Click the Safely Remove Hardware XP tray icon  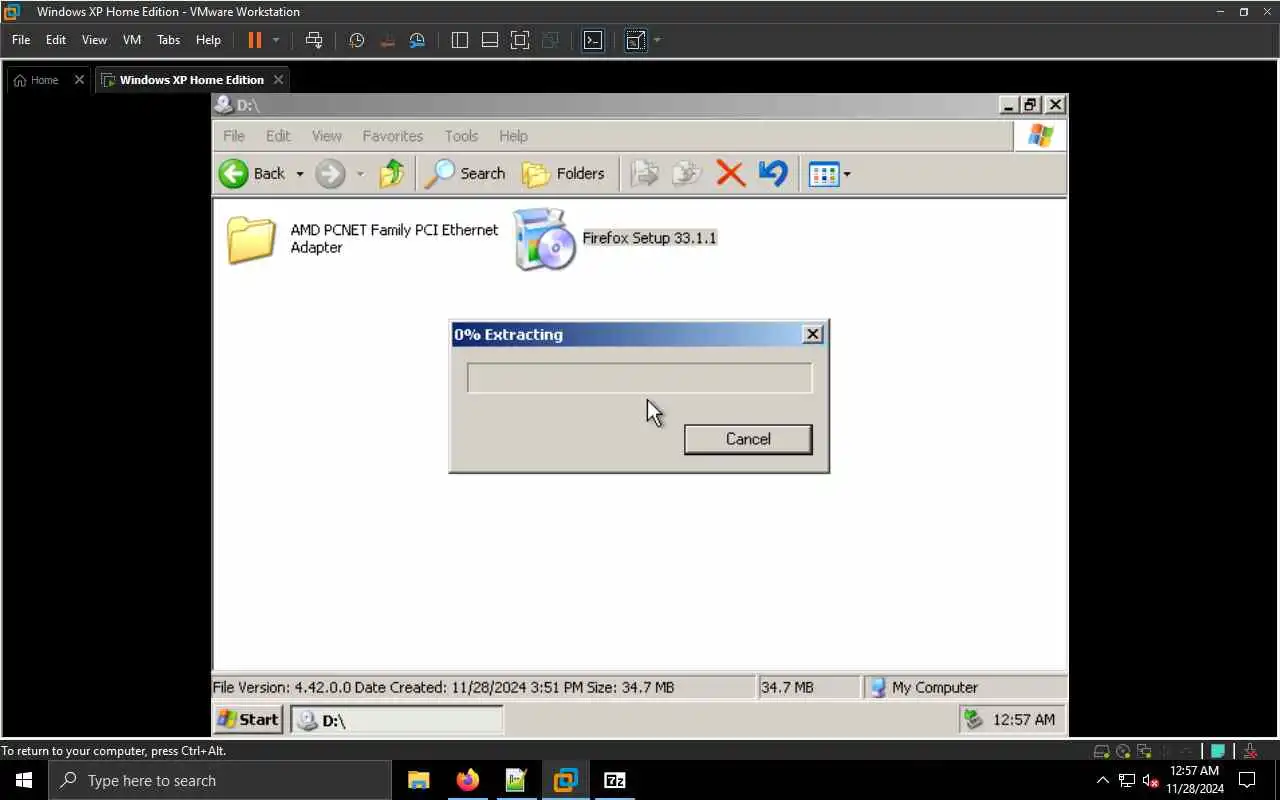point(973,719)
